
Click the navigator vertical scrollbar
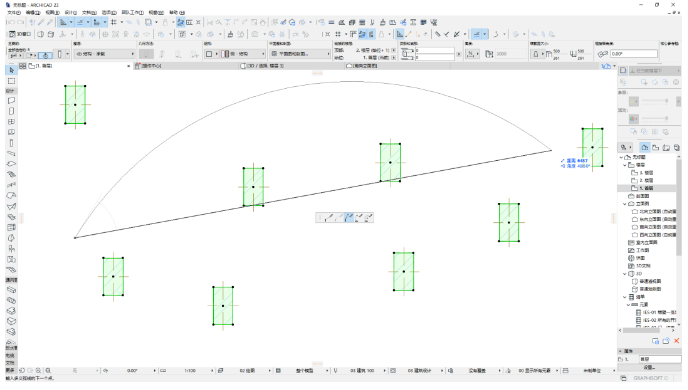tap(679, 206)
